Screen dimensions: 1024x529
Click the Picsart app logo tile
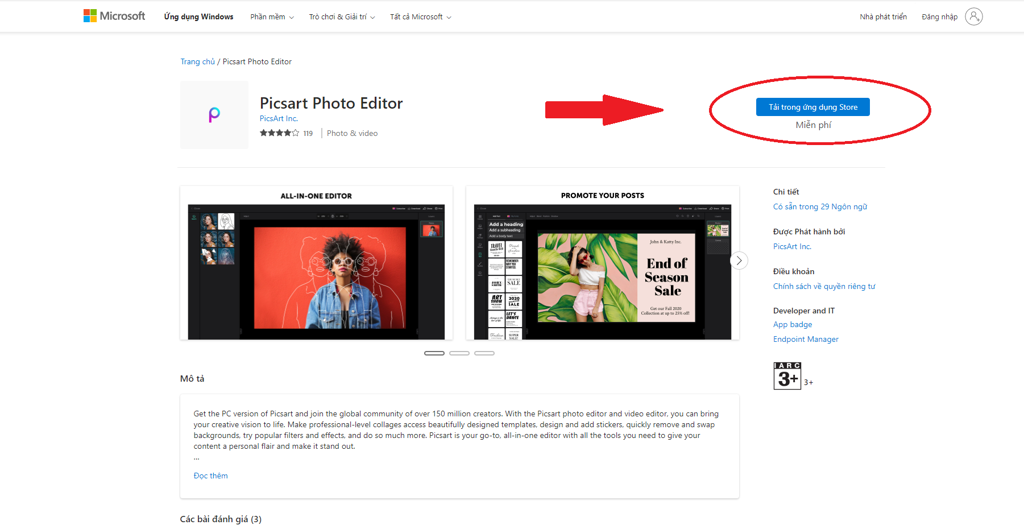click(214, 115)
